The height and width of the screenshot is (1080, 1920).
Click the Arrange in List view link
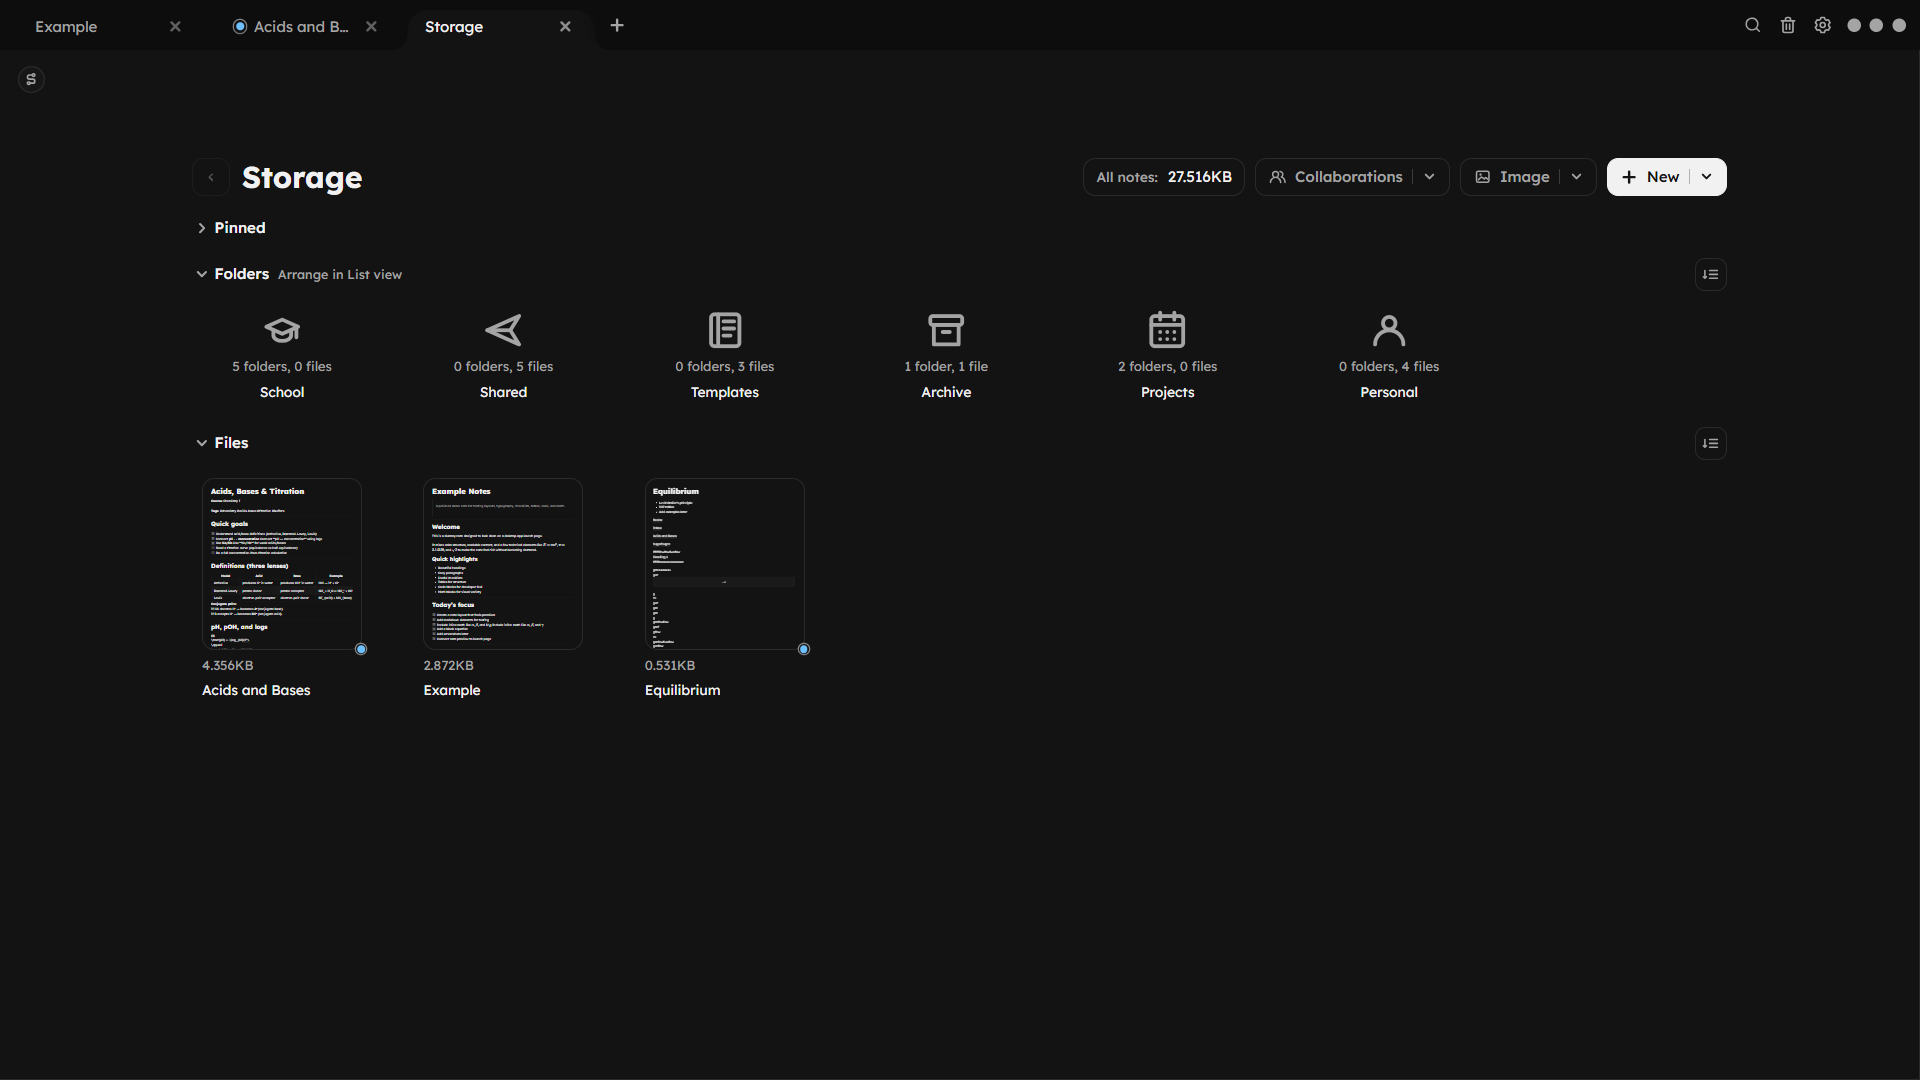(x=339, y=274)
